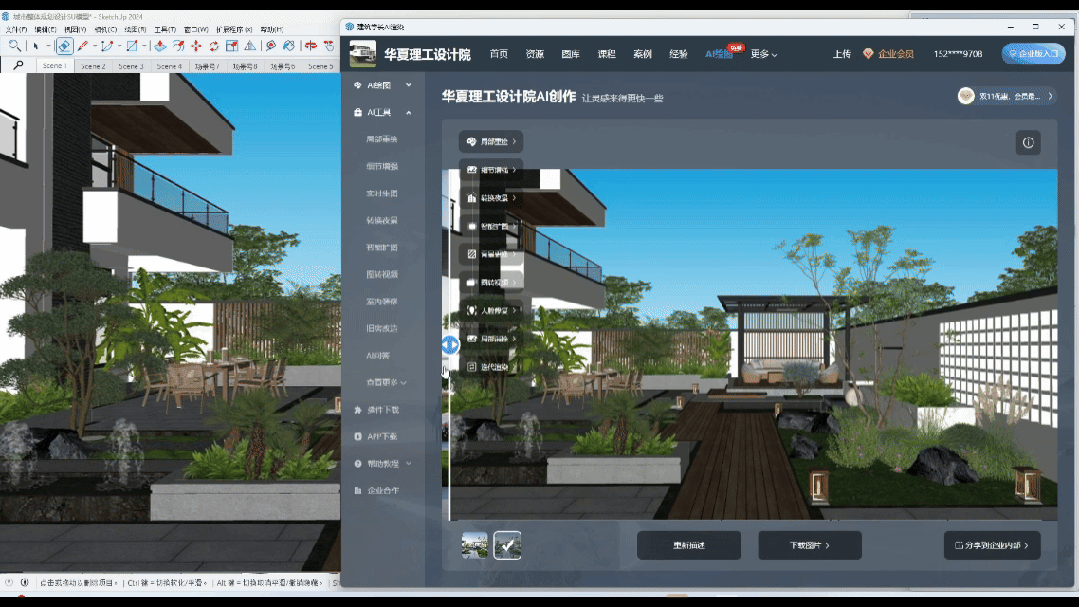Screen dimensions: 1079x607
Task: Open the 工具(T) menu in SketchUp
Action: (165, 30)
